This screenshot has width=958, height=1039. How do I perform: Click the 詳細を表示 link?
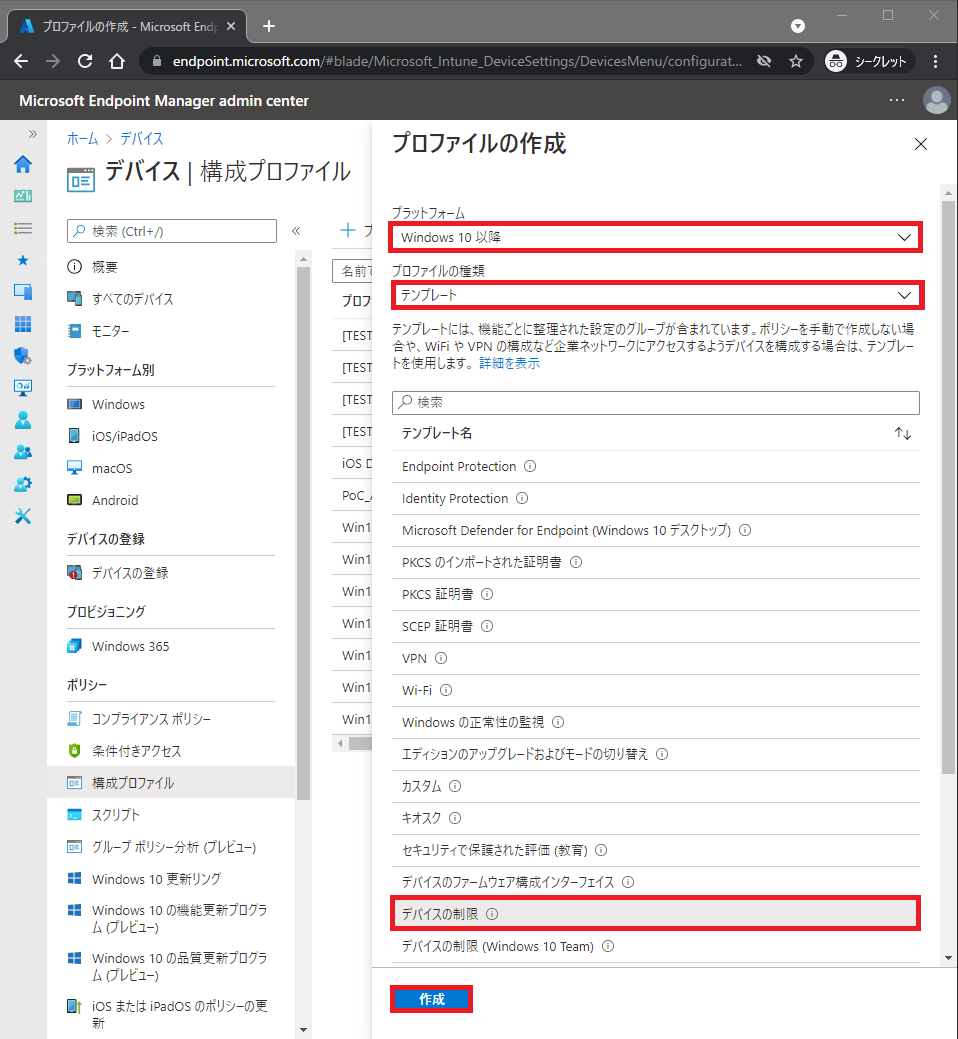pos(509,363)
